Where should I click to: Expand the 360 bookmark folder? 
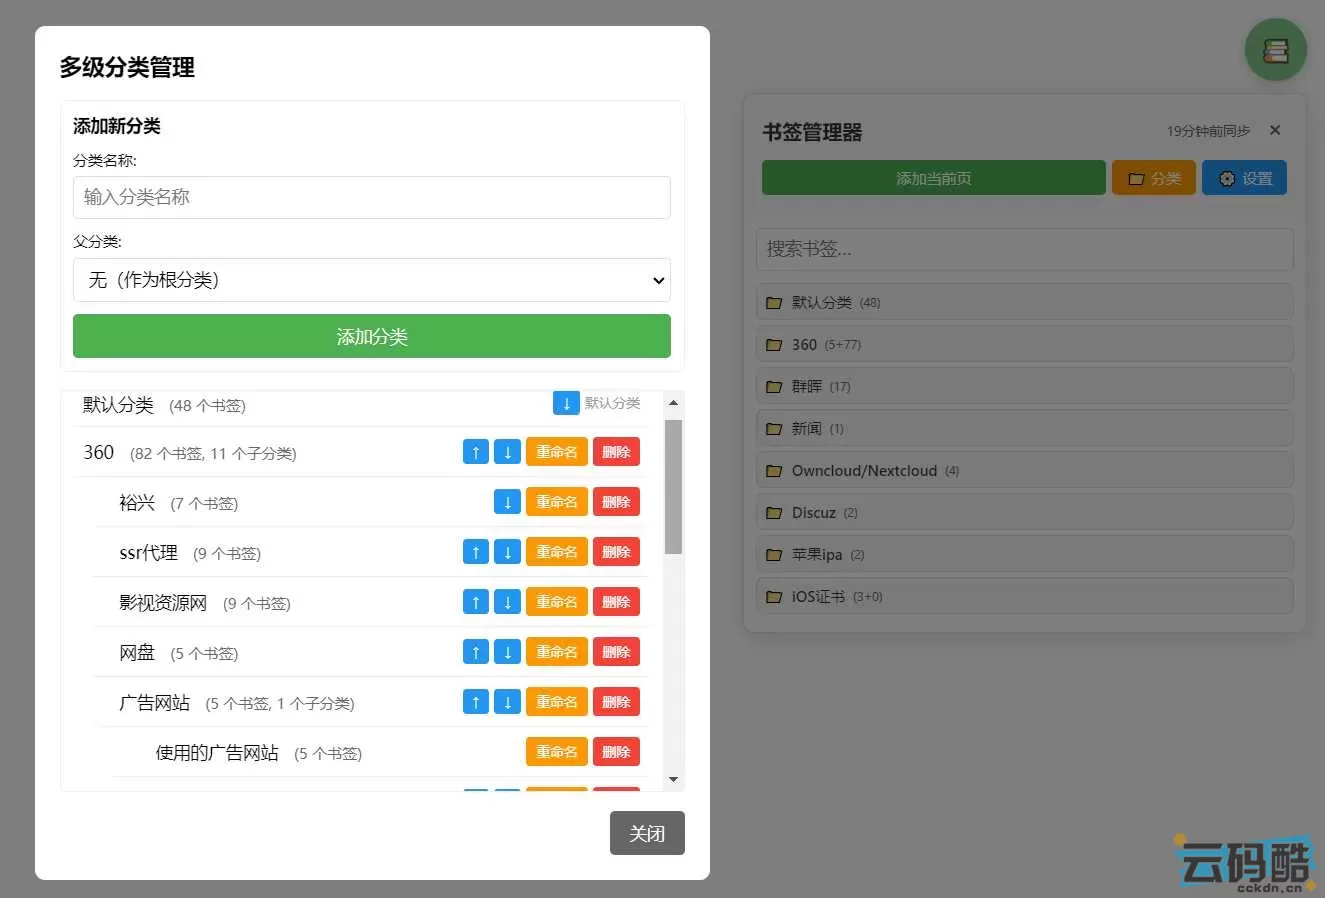point(1024,344)
